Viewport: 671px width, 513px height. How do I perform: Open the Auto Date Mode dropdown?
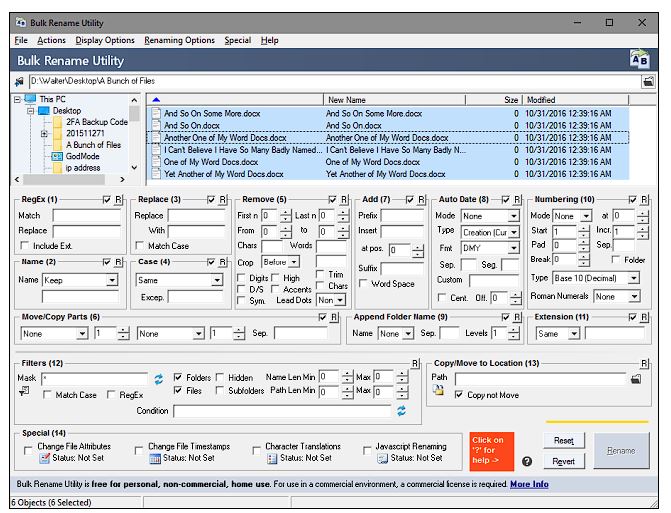point(514,216)
